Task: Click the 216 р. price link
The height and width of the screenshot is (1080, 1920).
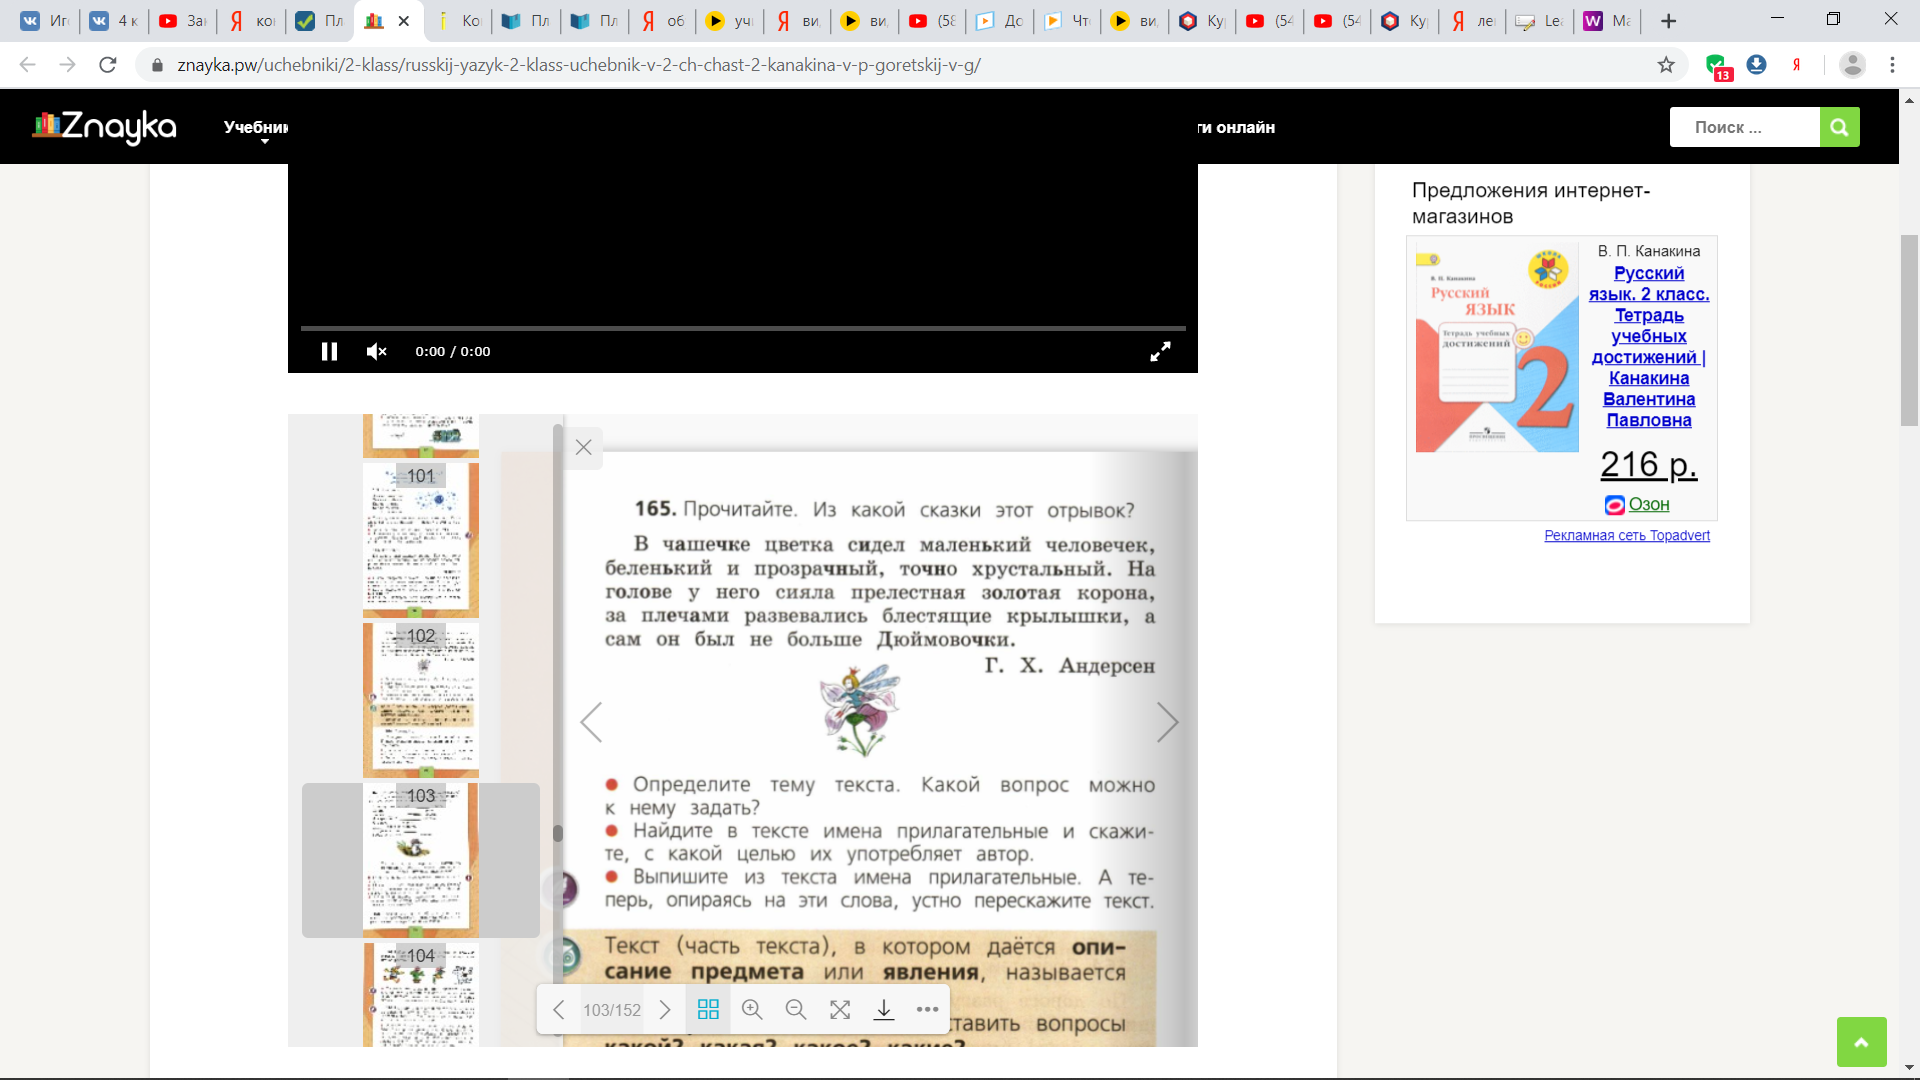Action: [x=1648, y=465]
